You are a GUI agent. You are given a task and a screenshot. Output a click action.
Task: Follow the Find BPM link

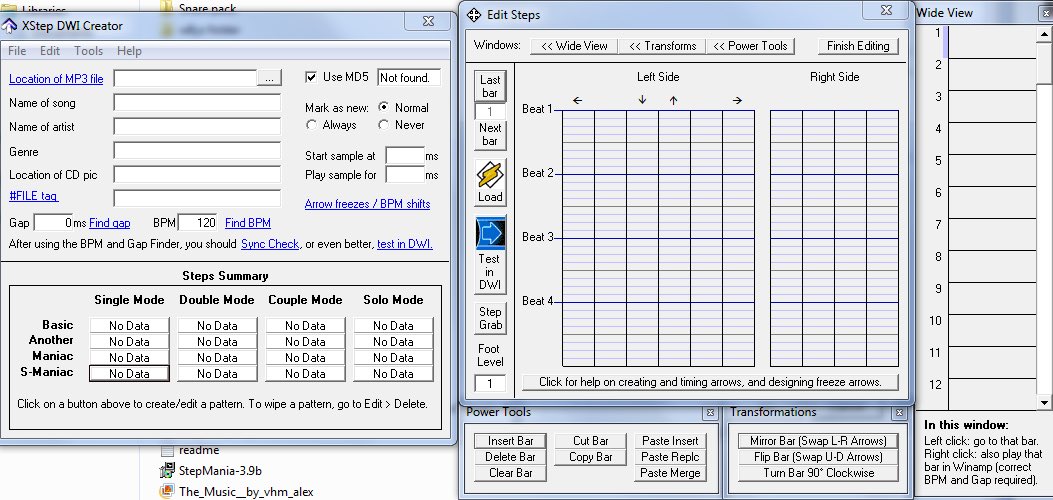(x=247, y=223)
